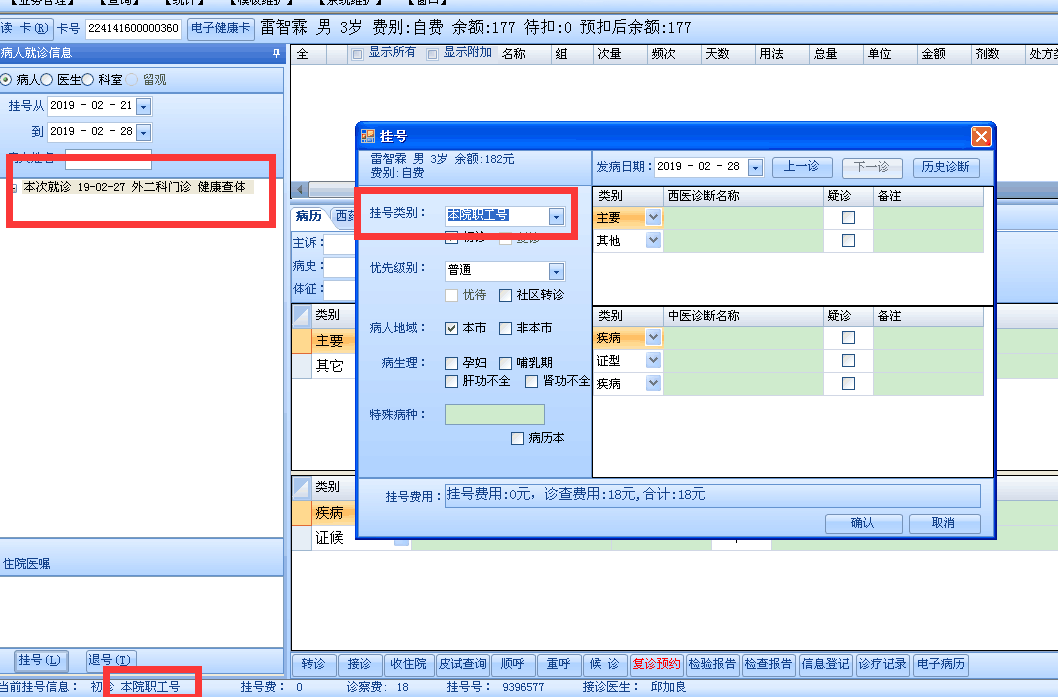Image resolution: width=1058 pixels, height=697 pixels.
Task: Click the 皮试查询 toolbar button
Action: [463, 664]
